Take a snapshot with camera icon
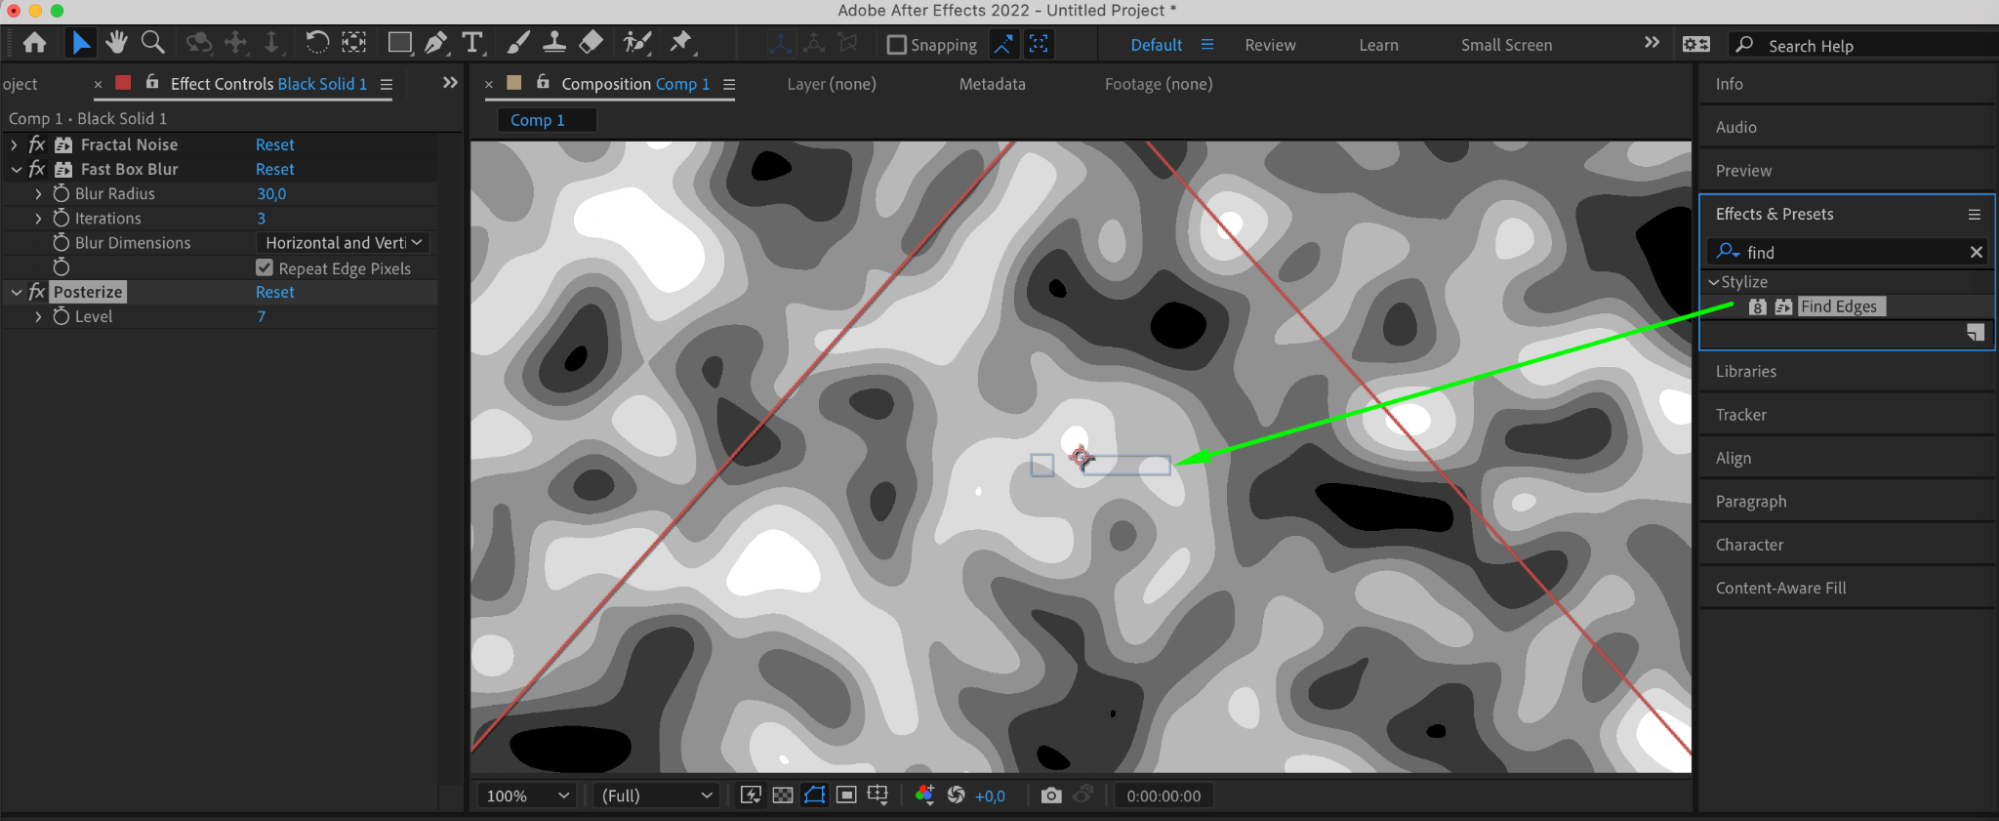This screenshot has width=1999, height=821. 1051,795
